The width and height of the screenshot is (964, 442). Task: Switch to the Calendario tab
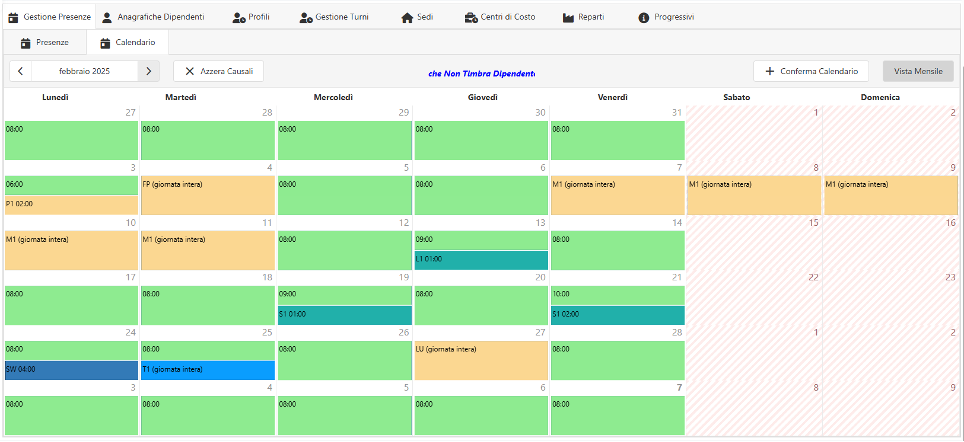(x=127, y=43)
